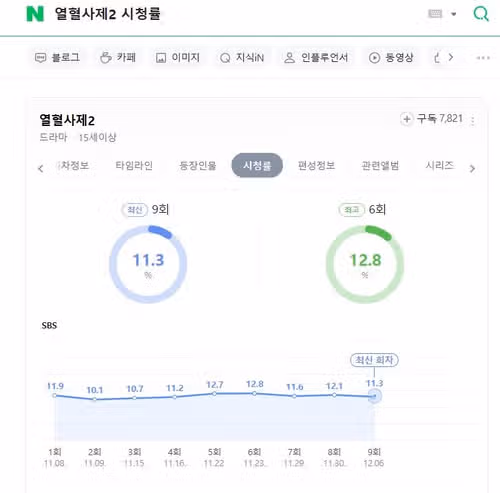Expand the keyboard input dropdown arrow

coord(454,14)
